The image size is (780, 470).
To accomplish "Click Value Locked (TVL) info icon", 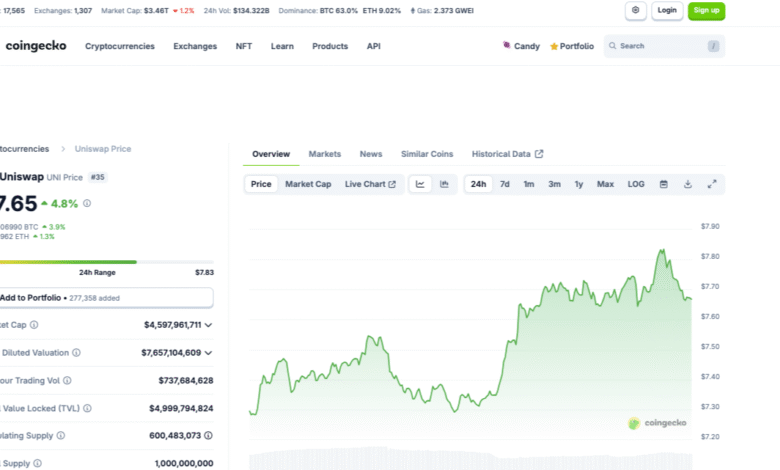I will [87, 408].
